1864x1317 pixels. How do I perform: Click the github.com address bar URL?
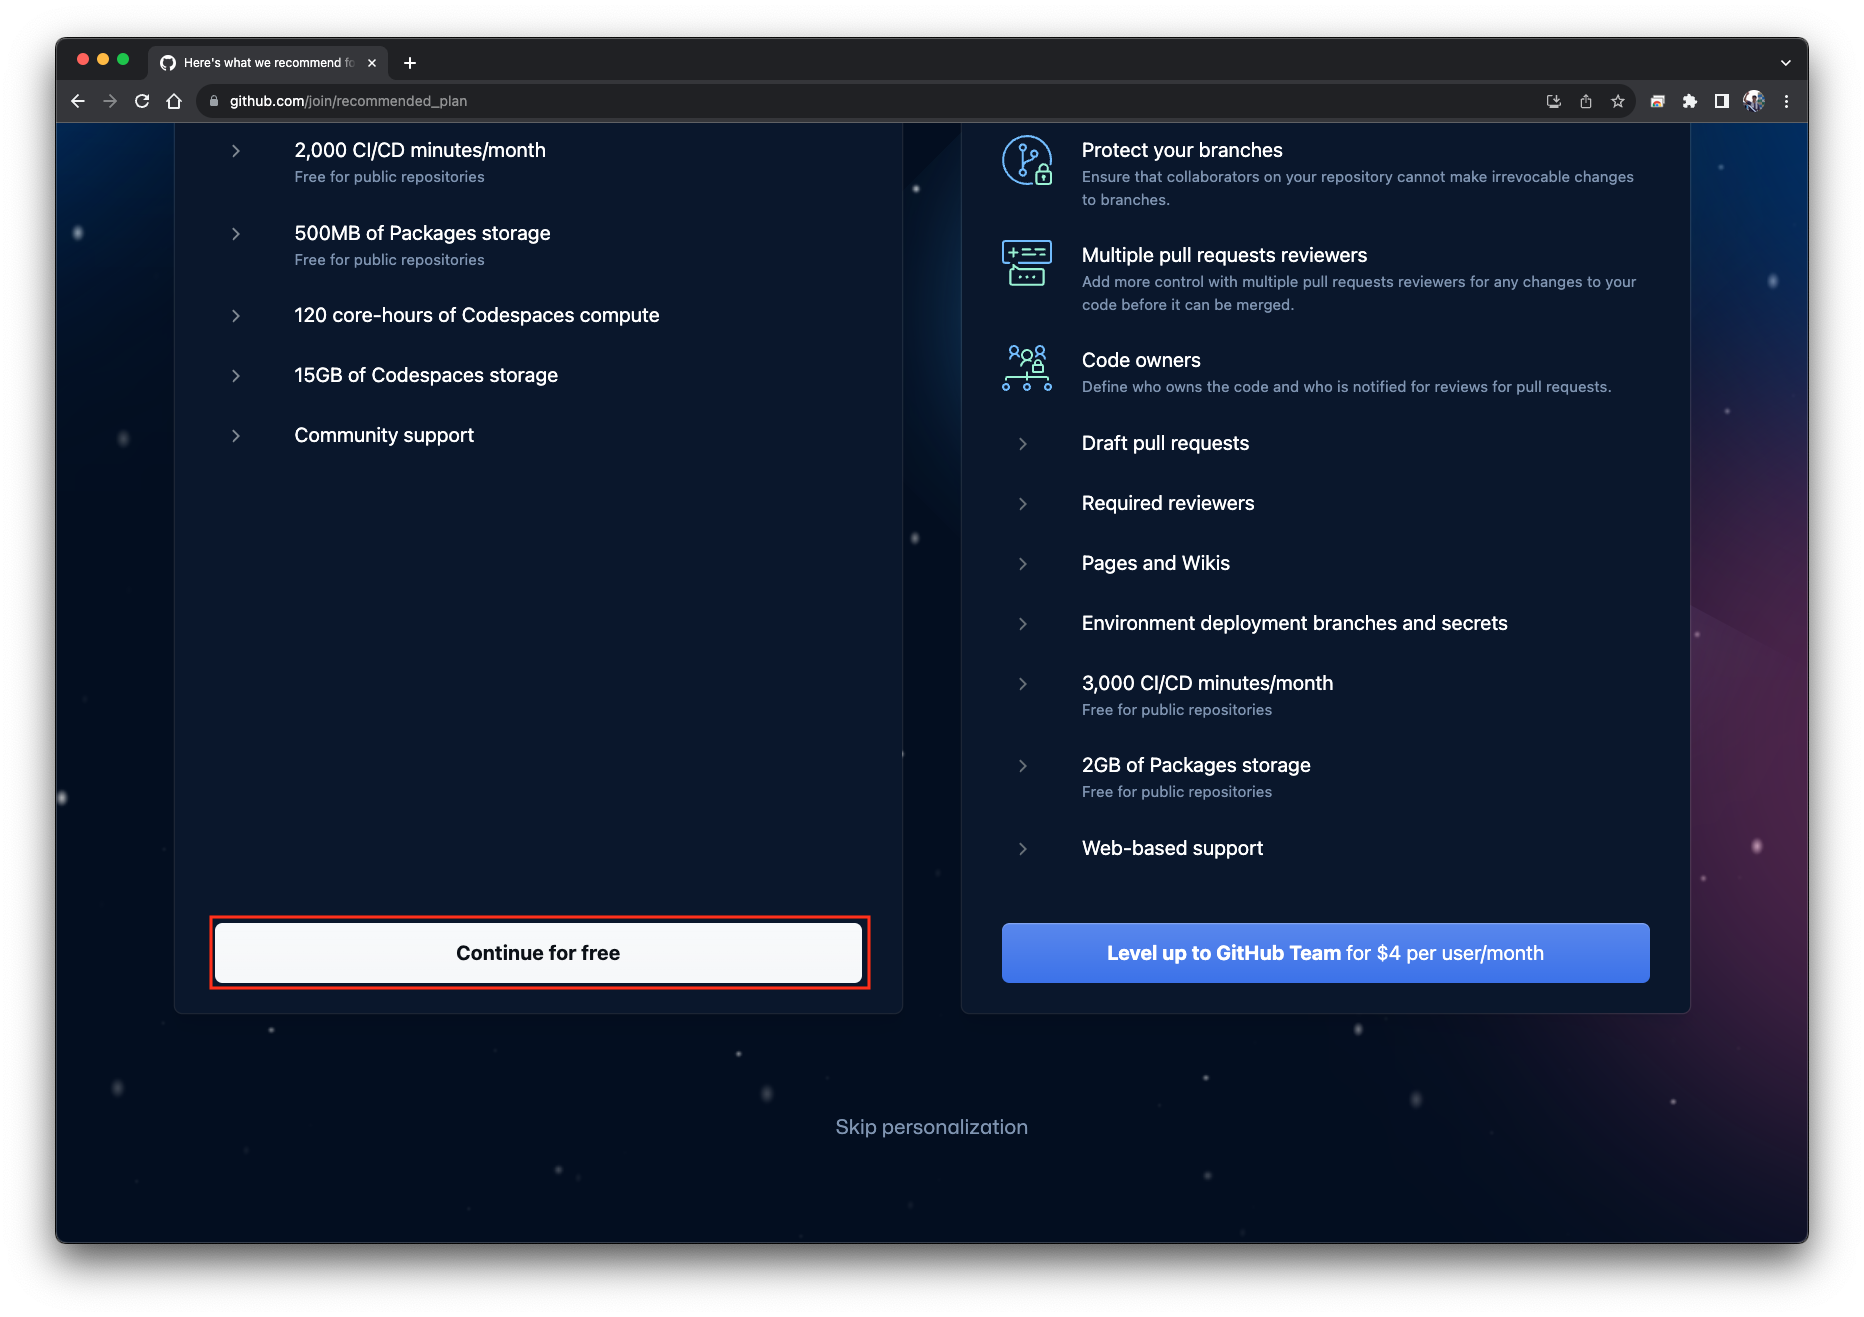click(x=348, y=101)
